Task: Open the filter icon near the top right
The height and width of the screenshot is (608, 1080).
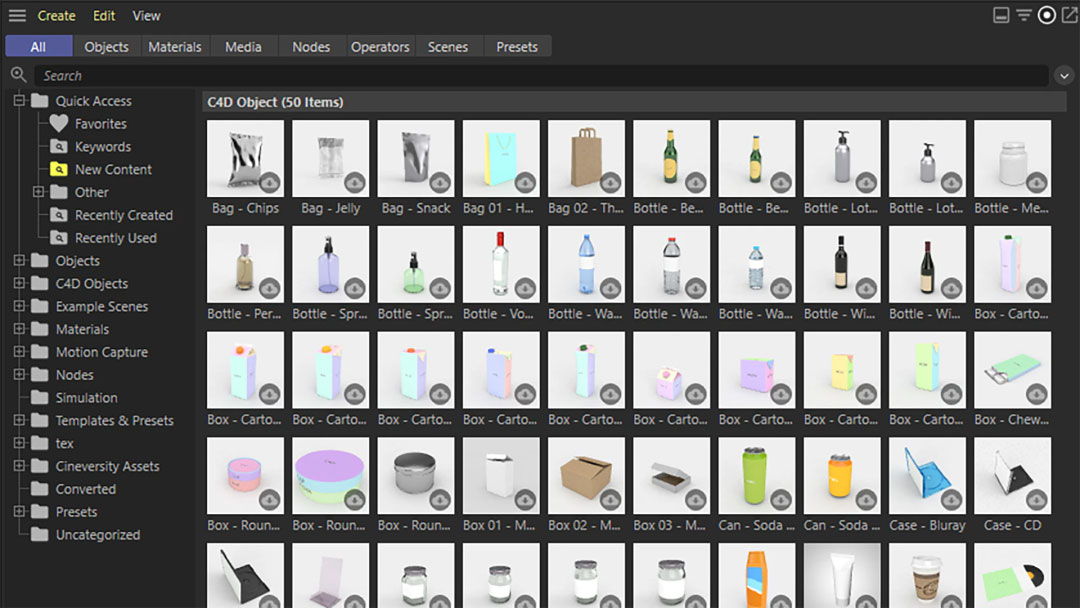Action: tap(1025, 15)
